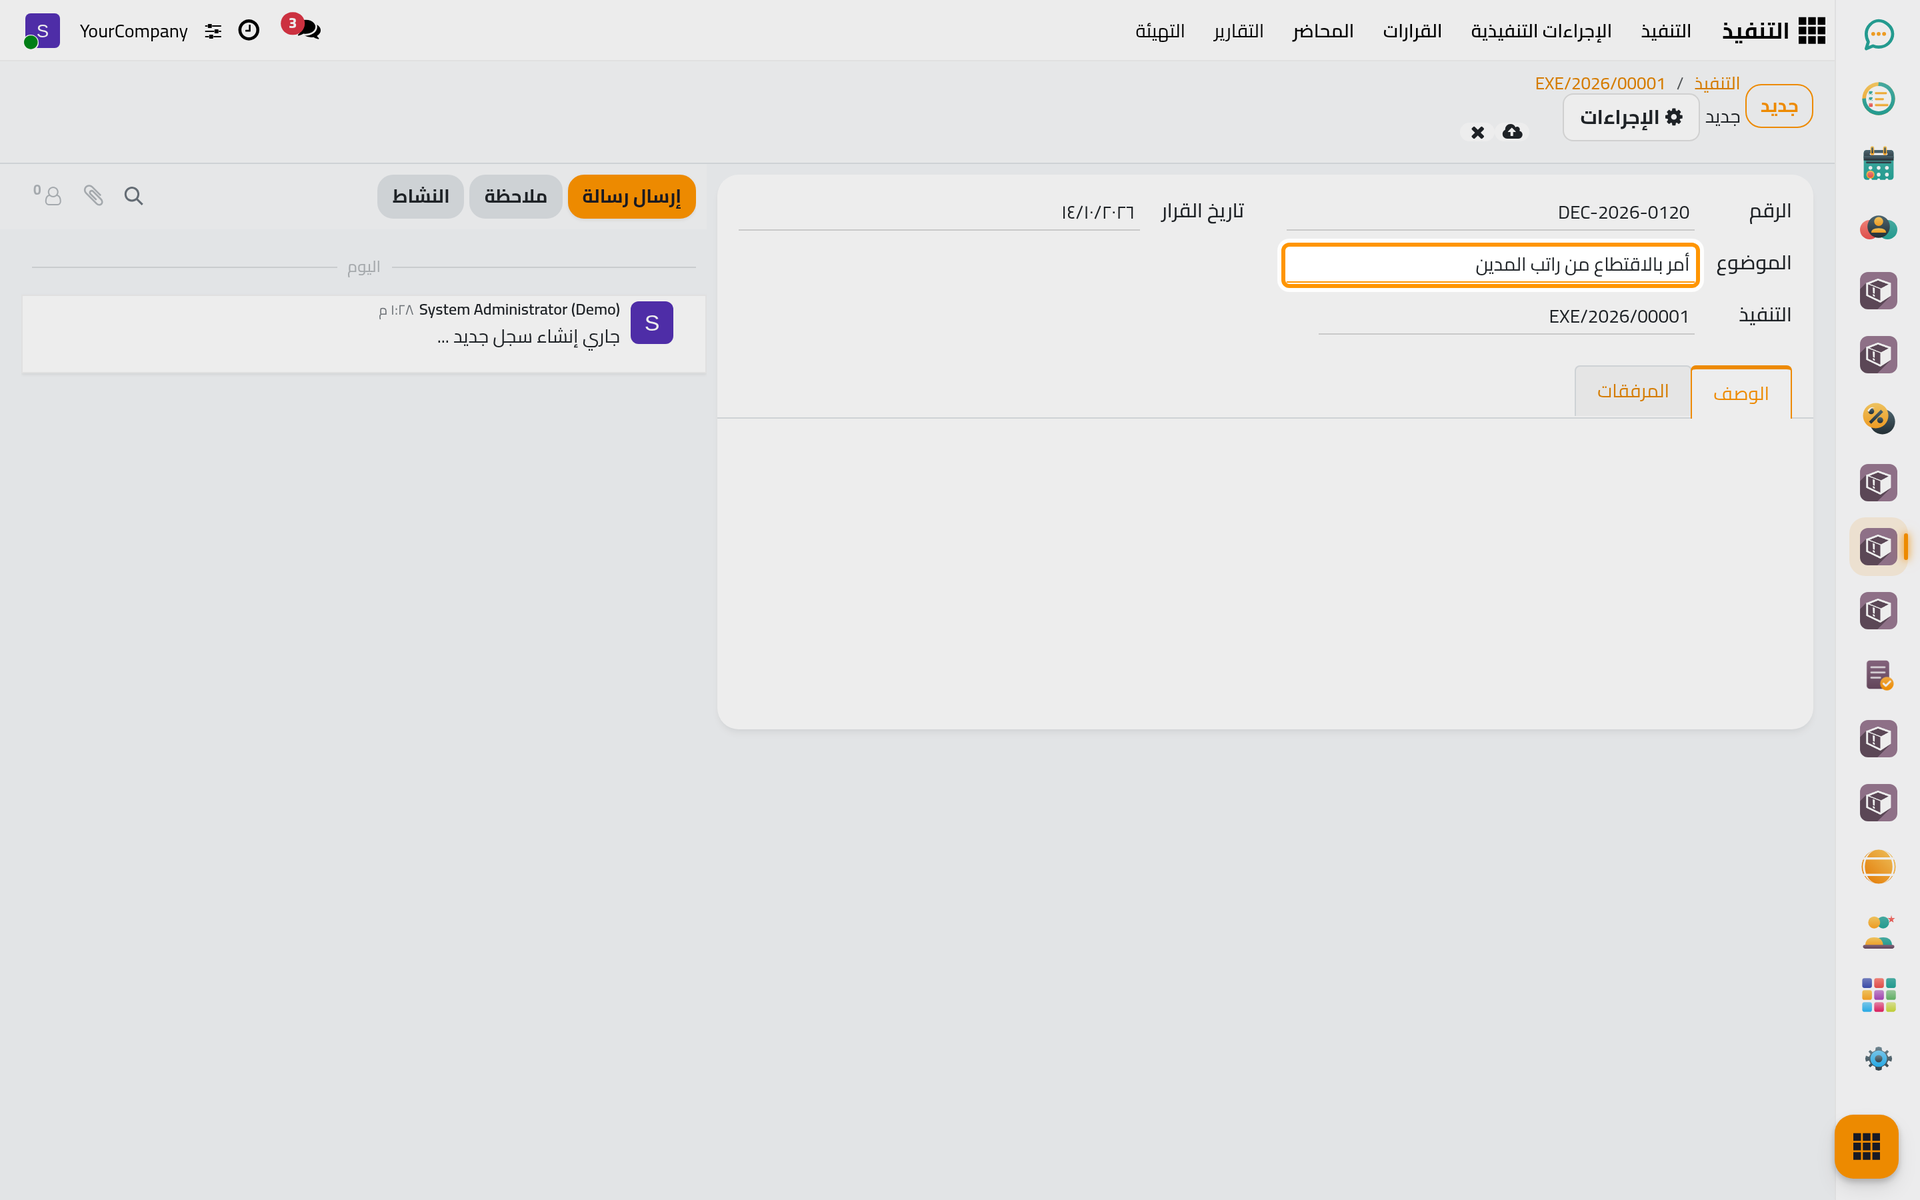Open the main apps menu grid icon beside التنفيذ
The height and width of the screenshot is (1200, 1920).
tap(1811, 31)
